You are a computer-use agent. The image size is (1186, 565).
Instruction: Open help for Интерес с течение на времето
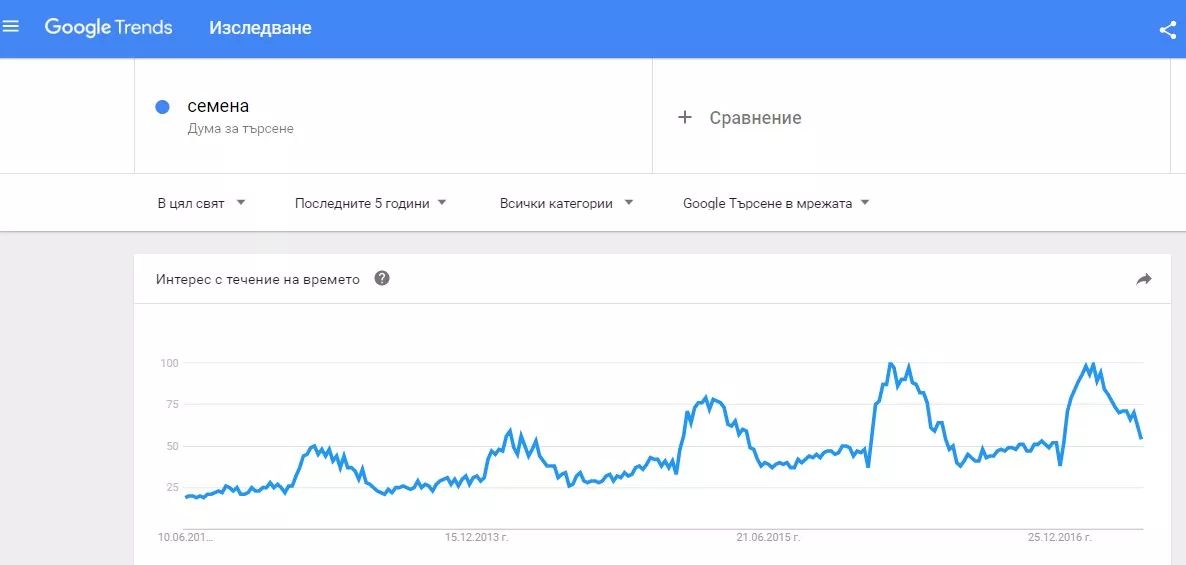[381, 278]
